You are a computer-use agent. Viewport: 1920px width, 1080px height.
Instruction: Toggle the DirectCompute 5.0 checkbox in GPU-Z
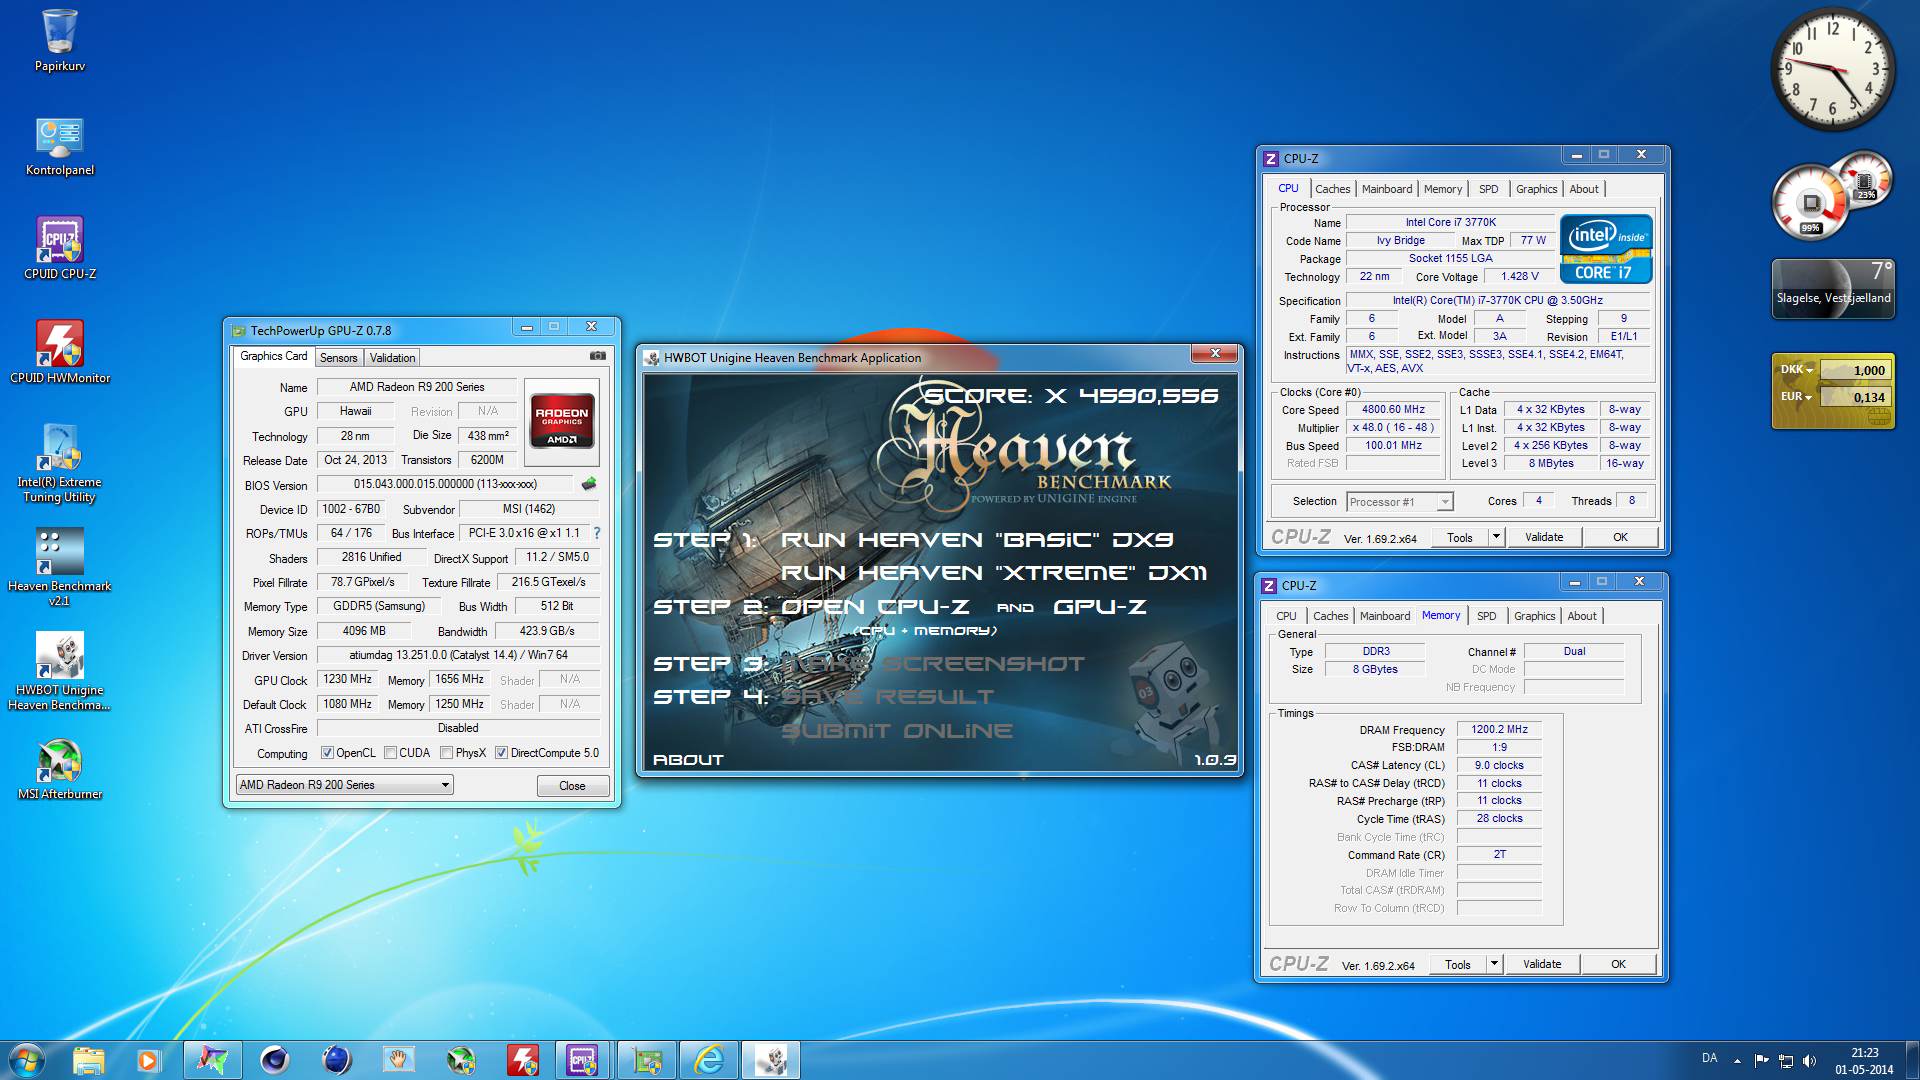(x=502, y=753)
